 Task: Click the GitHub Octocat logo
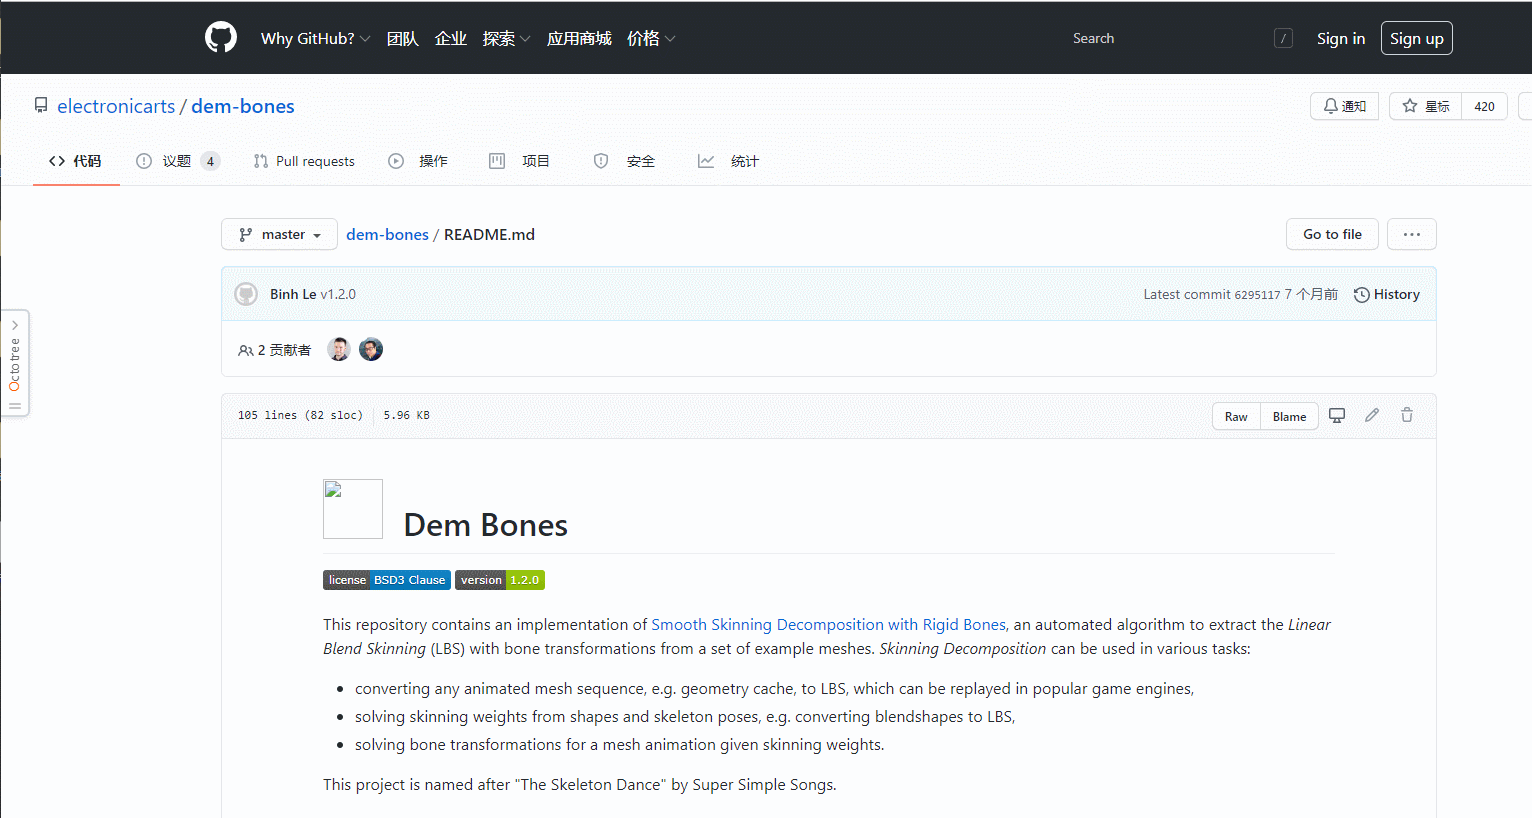click(x=221, y=38)
